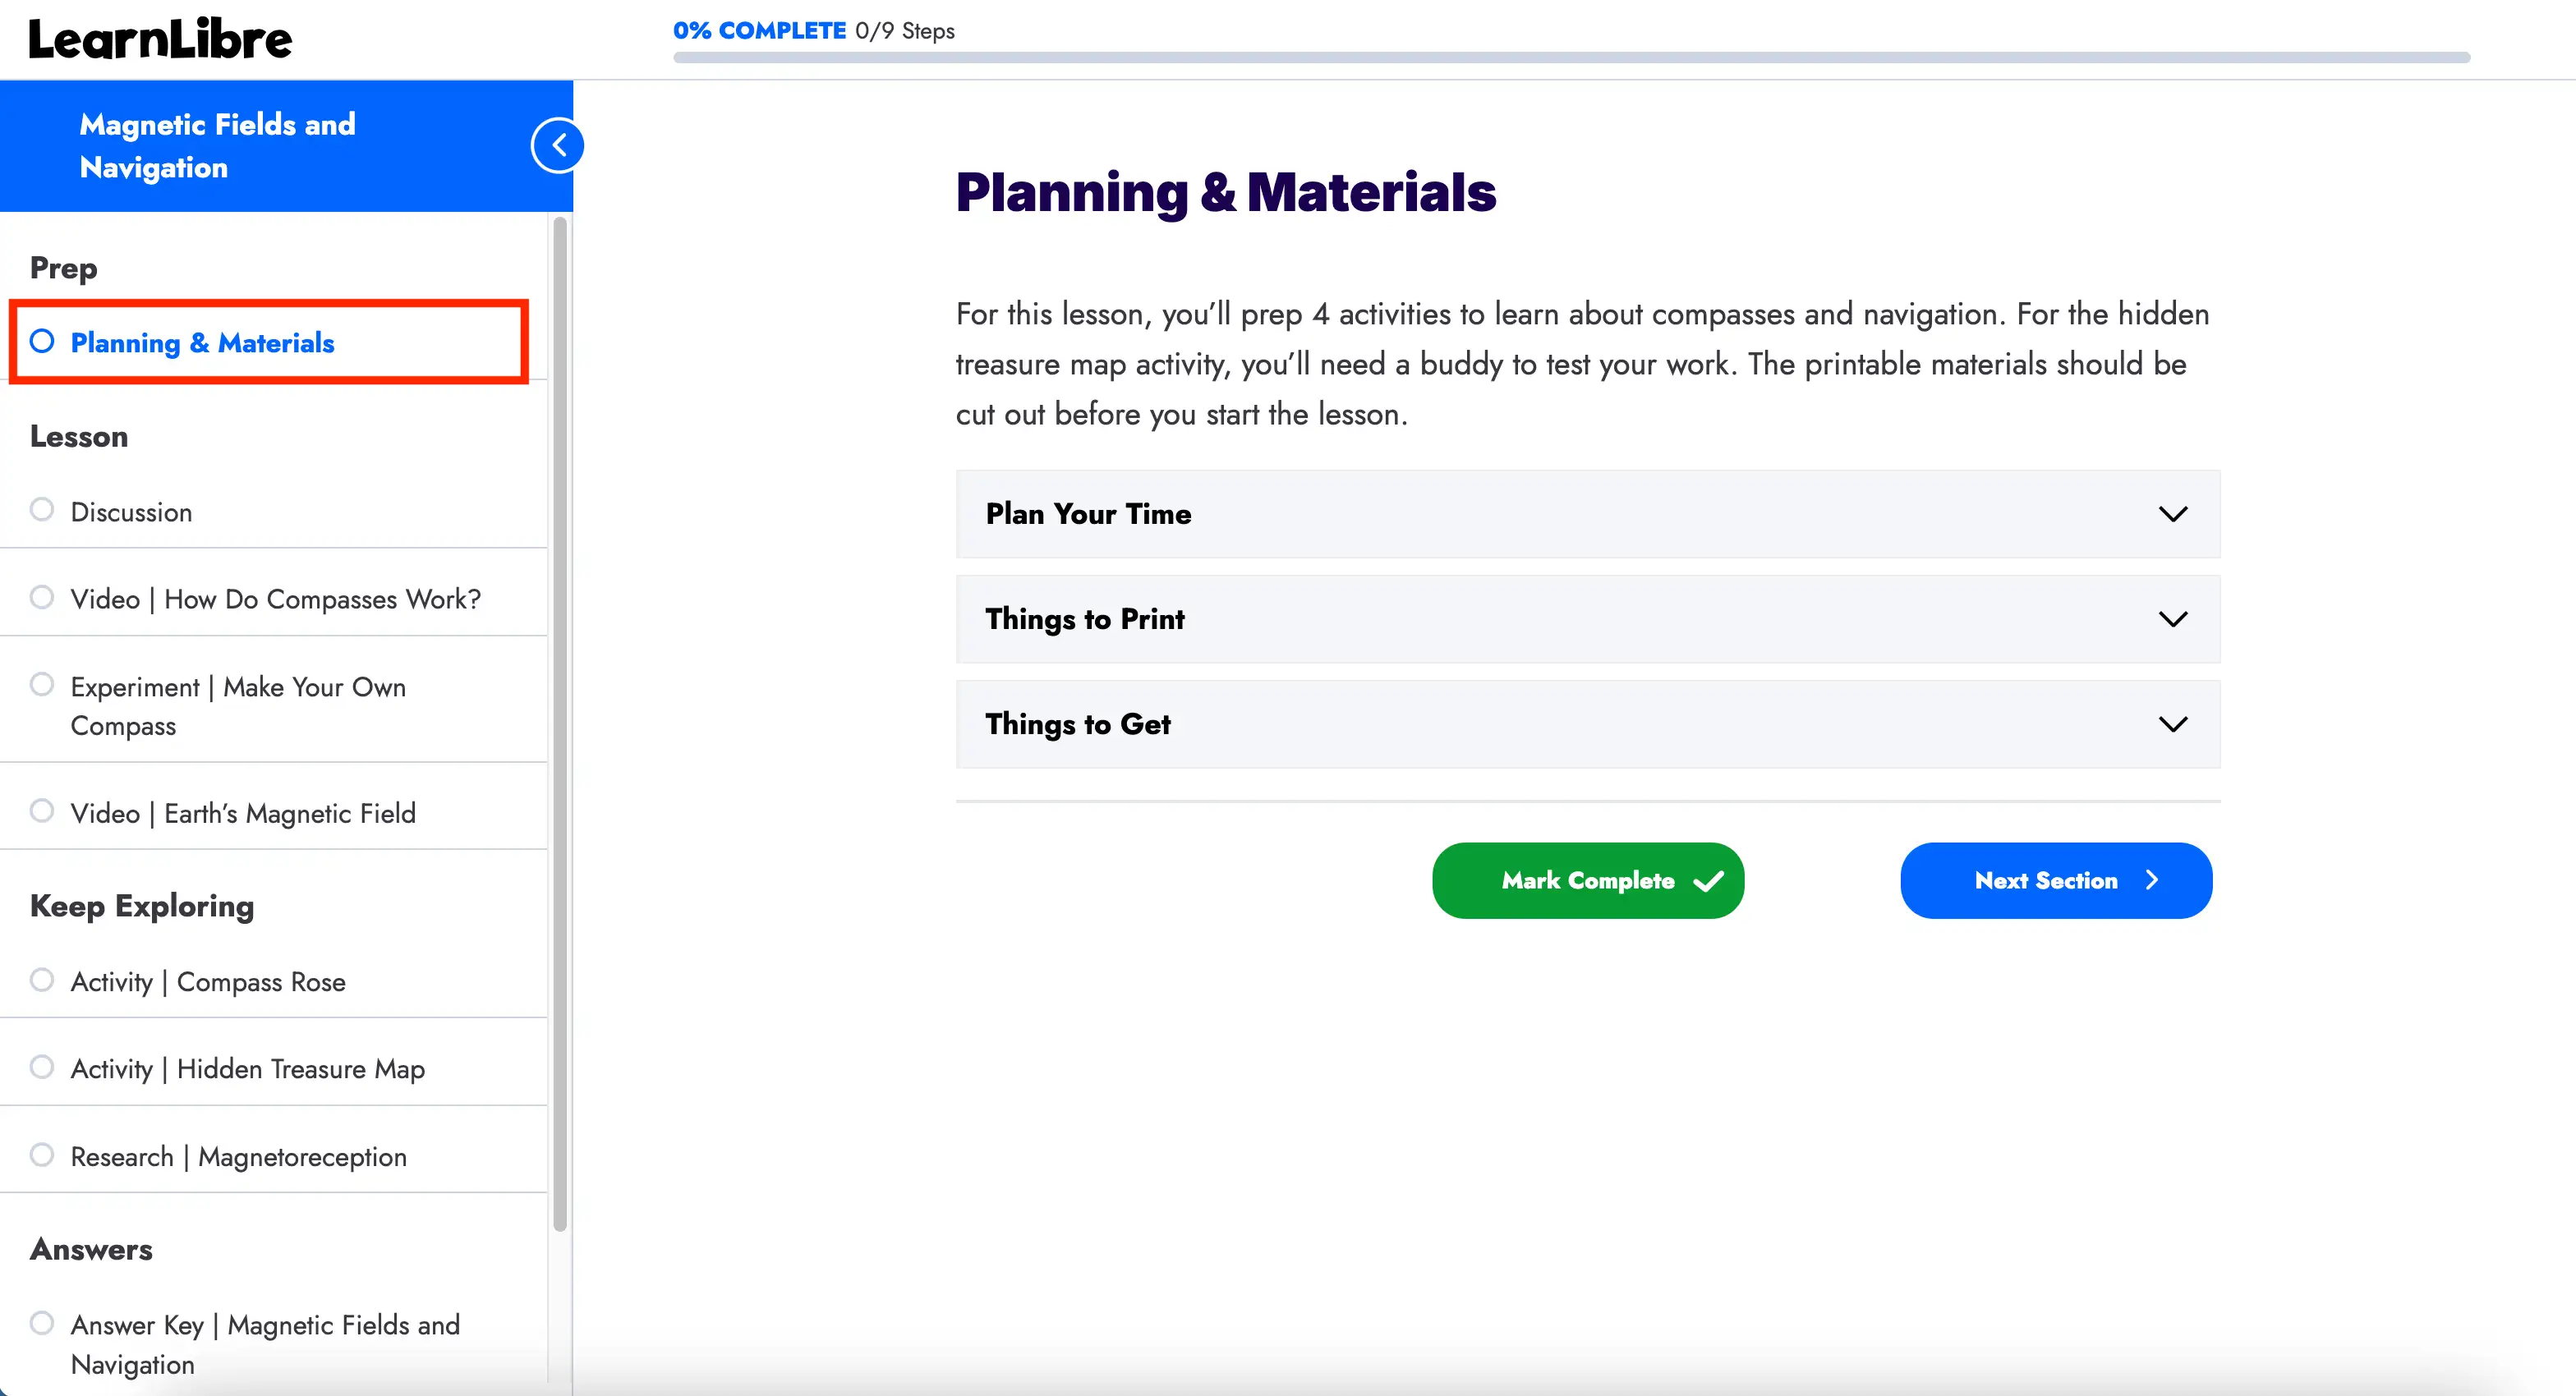Open Activity | Hidden Treasure Map
2576x1396 pixels.
pyautogui.click(x=247, y=1068)
